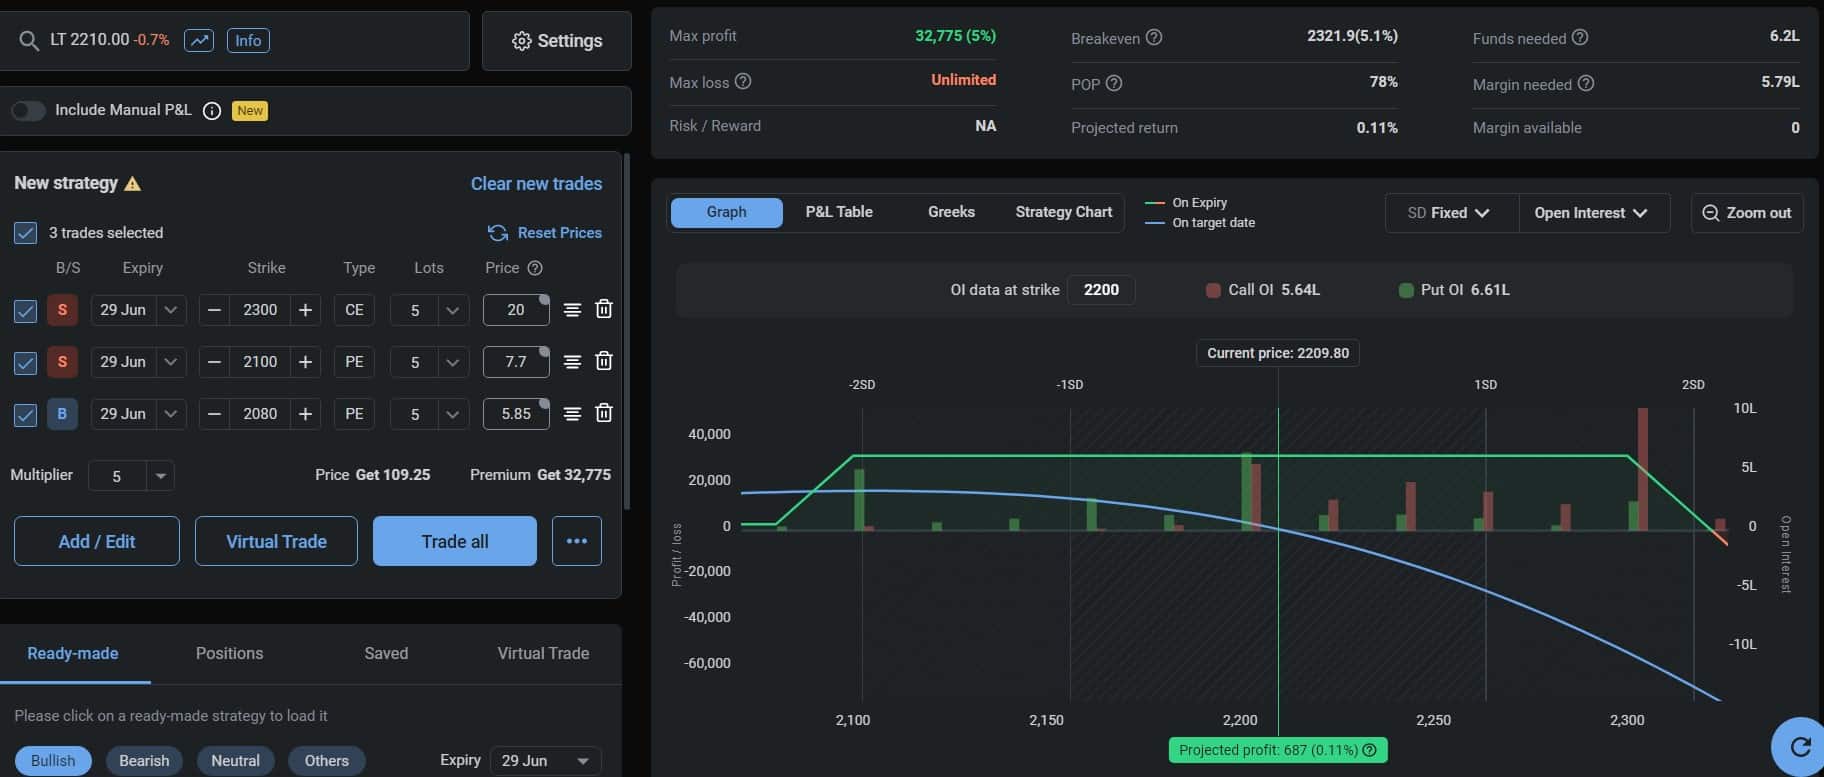Open the LT chart trend icon
Screen dimensions: 1824x777
click(199, 41)
